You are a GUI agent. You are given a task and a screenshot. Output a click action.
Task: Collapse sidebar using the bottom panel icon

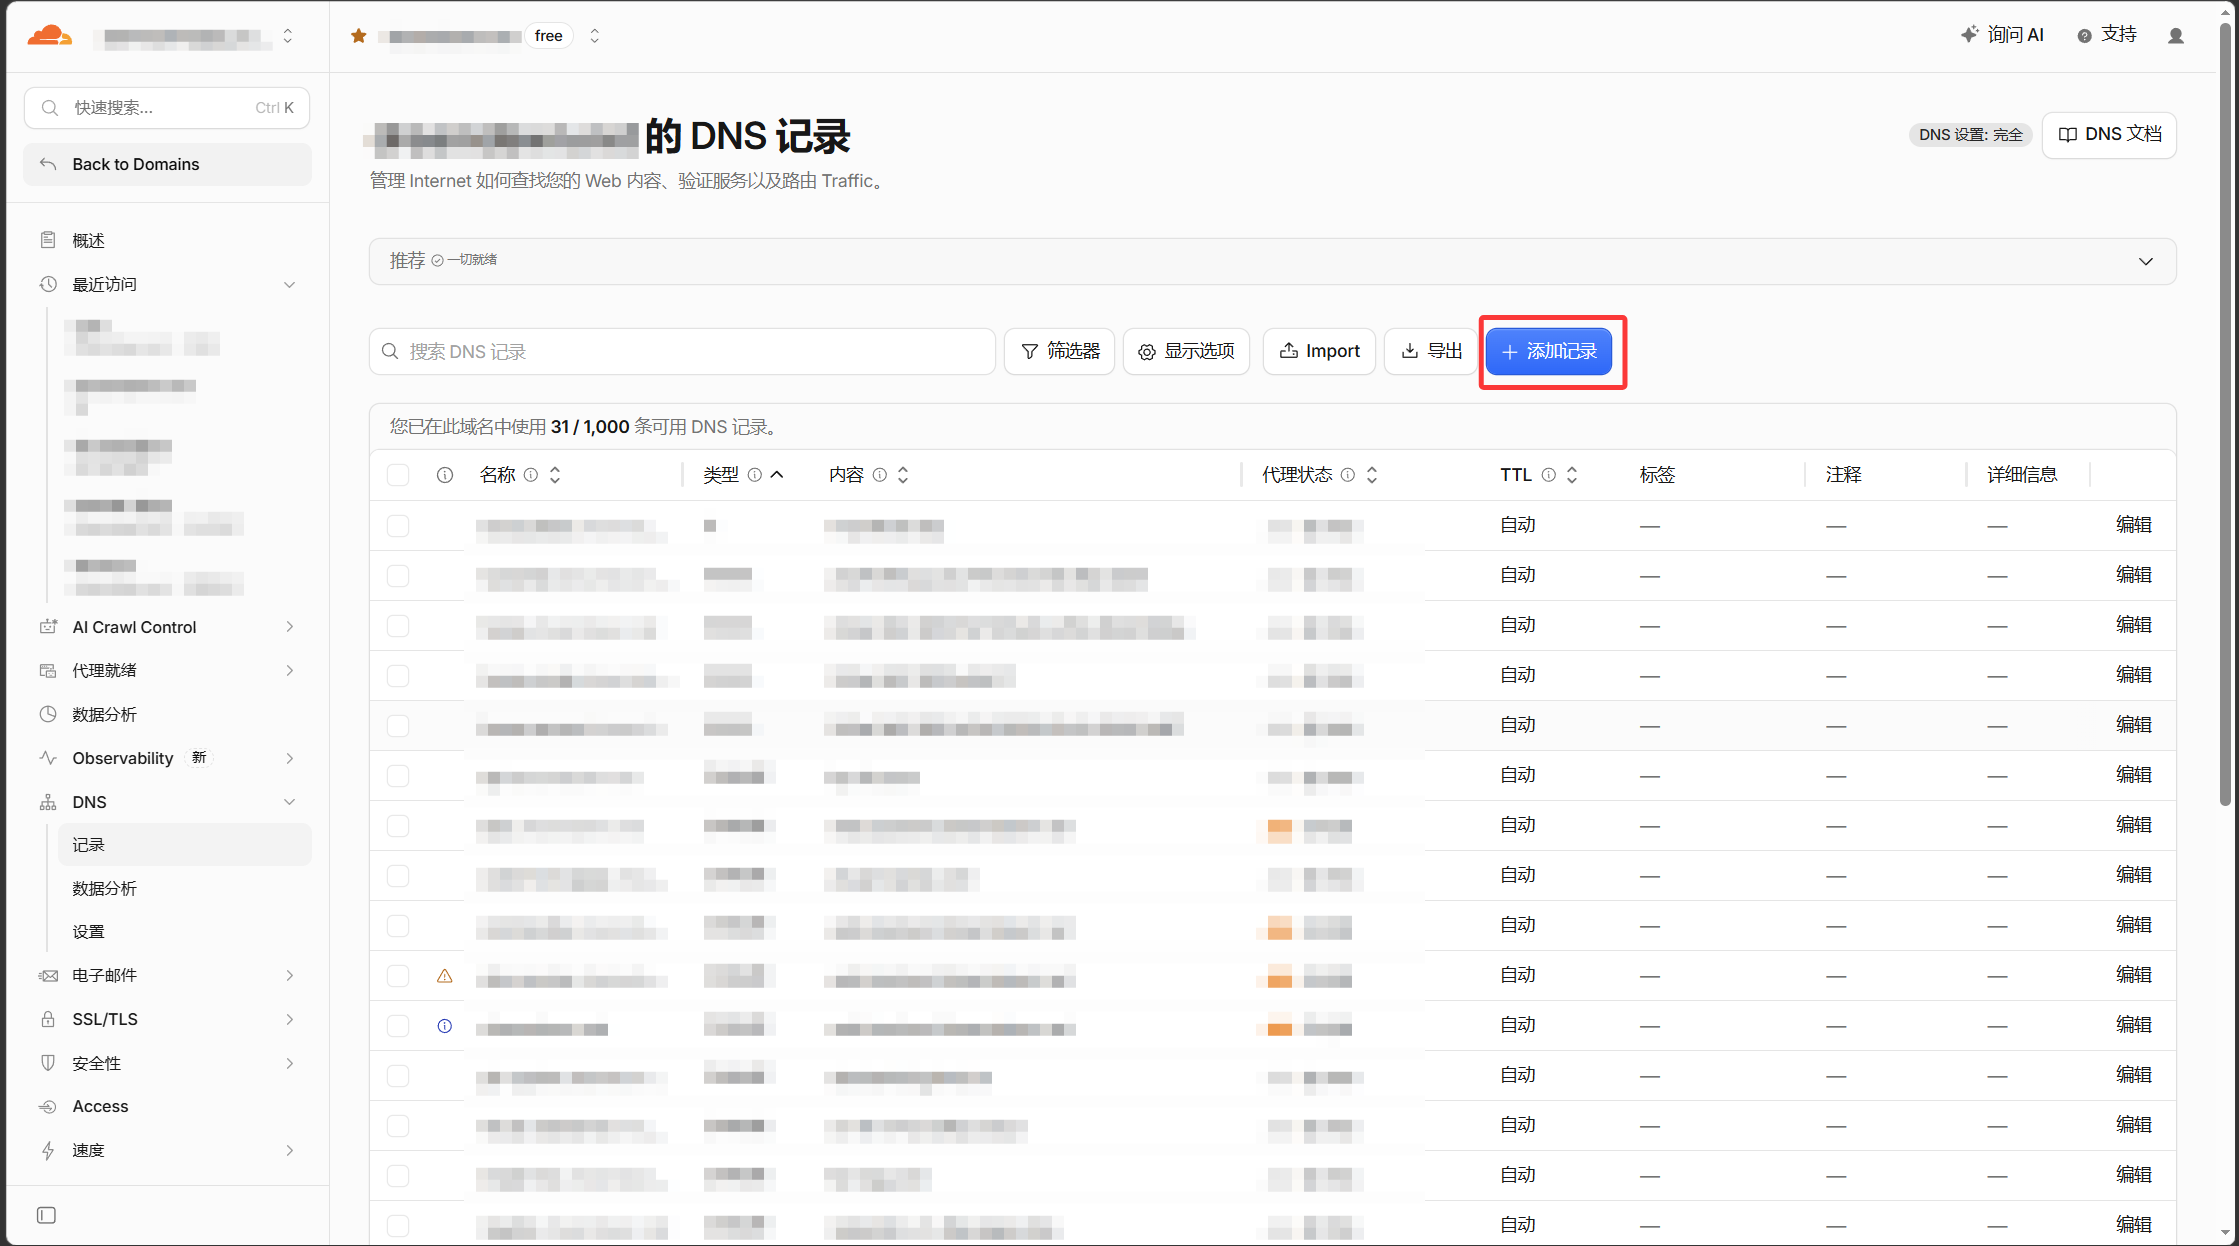tap(46, 1215)
